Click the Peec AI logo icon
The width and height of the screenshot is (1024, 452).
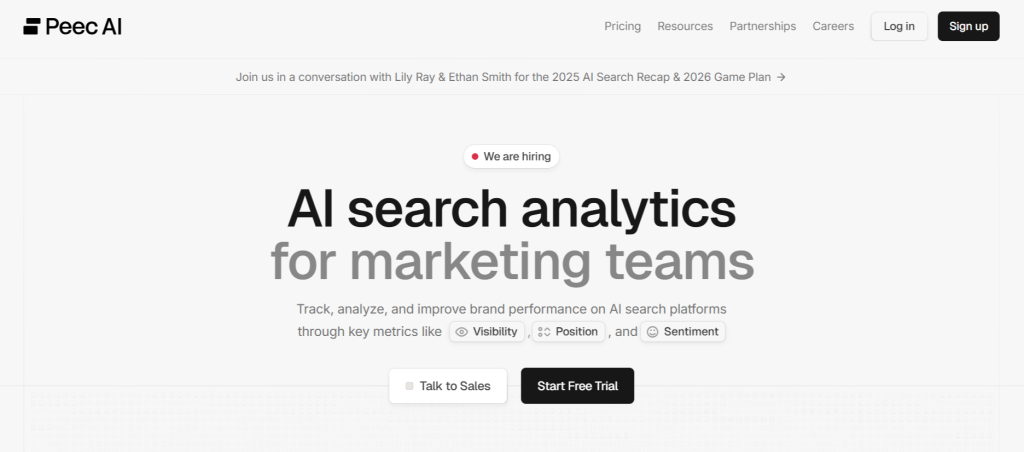coord(32,27)
